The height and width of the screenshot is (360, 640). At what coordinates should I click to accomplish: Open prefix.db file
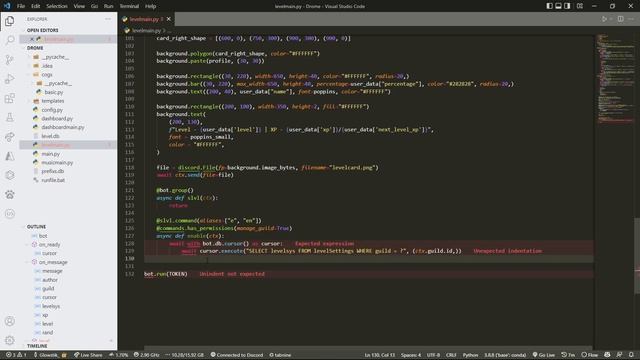coord(53,171)
